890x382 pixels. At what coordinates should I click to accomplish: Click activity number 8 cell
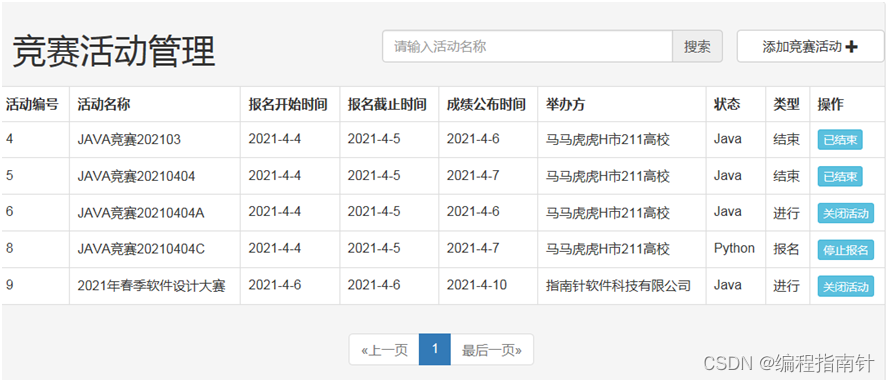point(35,249)
